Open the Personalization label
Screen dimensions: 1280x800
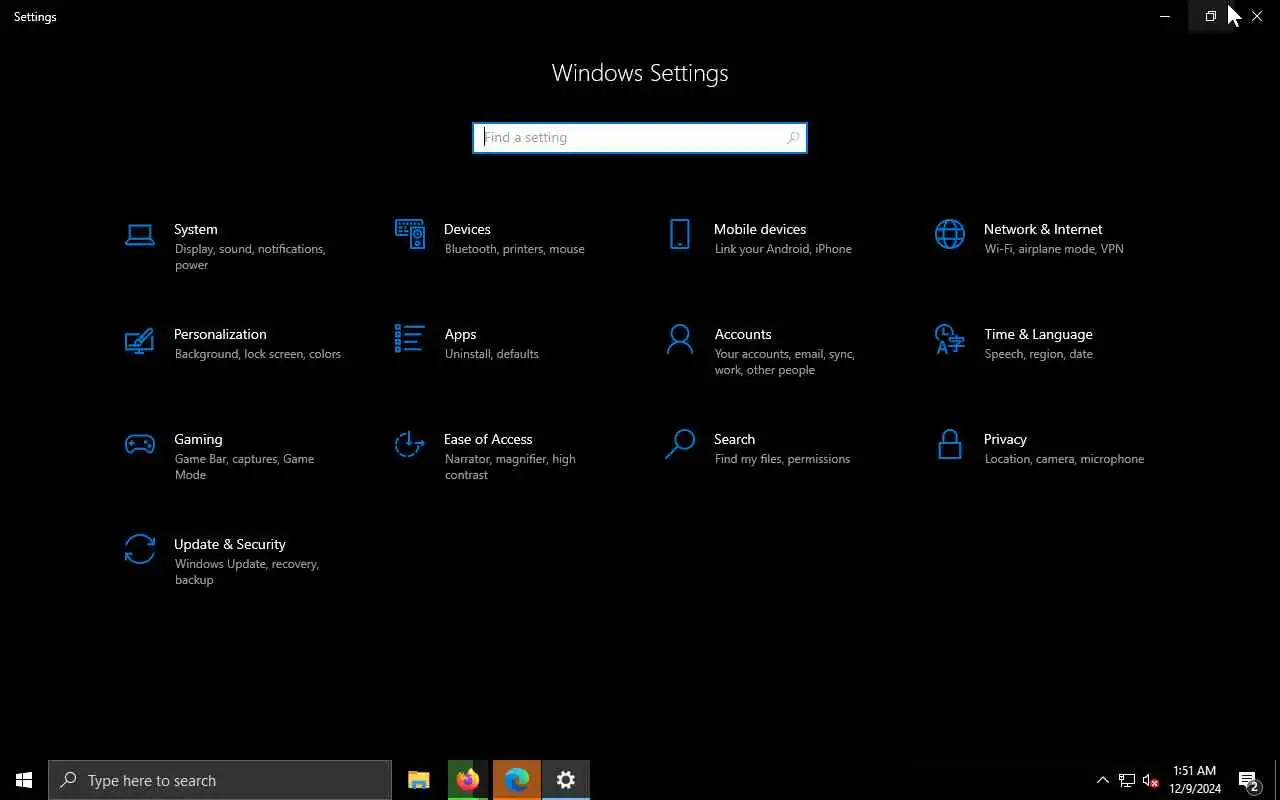tap(220, 334)
